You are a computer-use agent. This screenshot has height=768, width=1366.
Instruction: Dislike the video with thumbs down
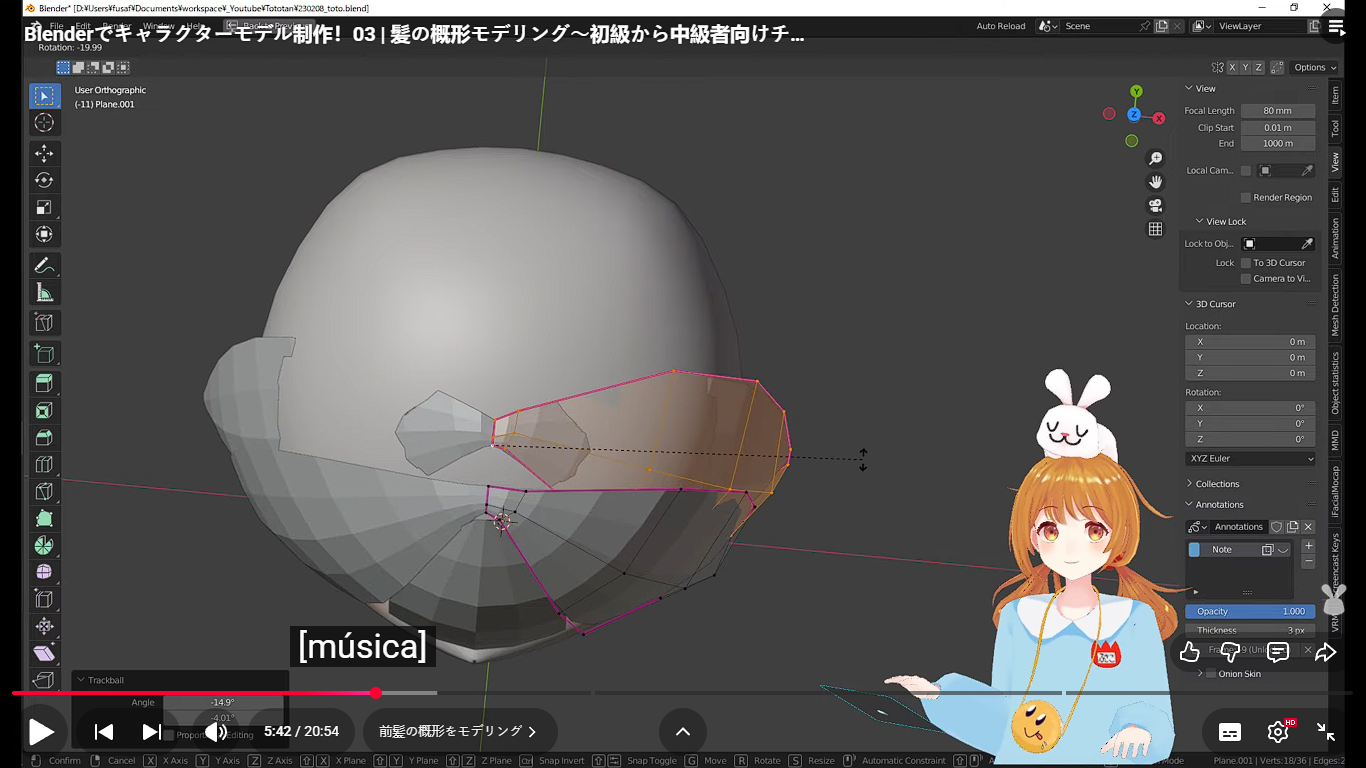[x=1232, y=653]
